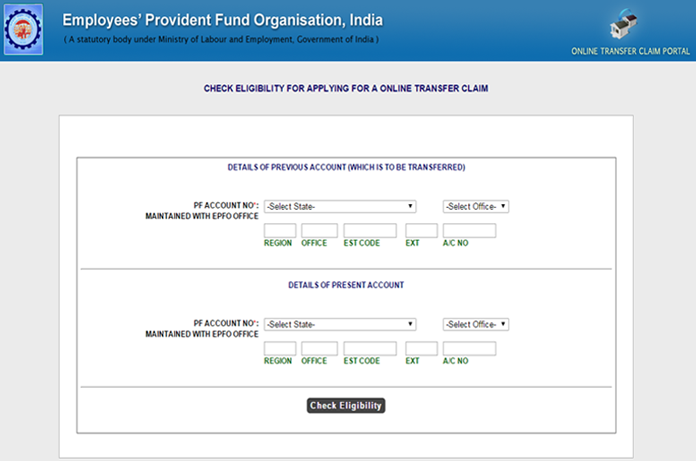Viewport: 696px width, 461px height.
Task: Click CHECK ELIGIBILITY FOR APPLYING heading
Action: point(346,88)
